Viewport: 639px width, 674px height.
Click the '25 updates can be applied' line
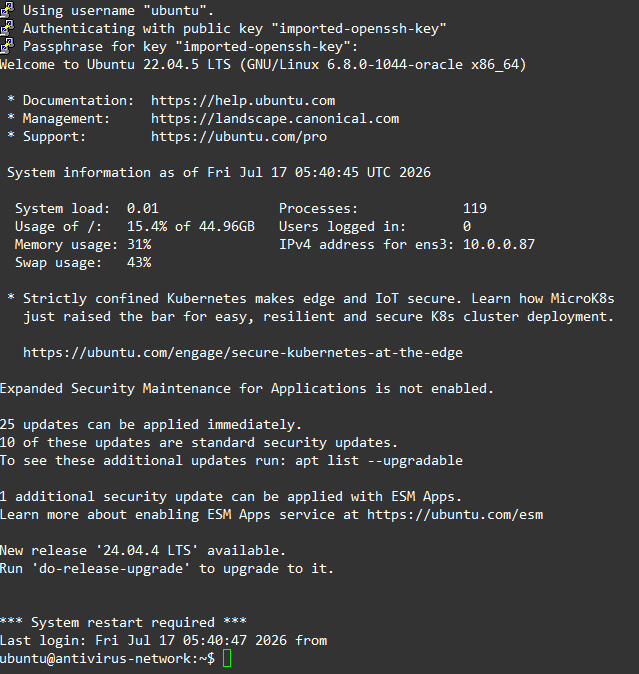[x=151, y=425]
